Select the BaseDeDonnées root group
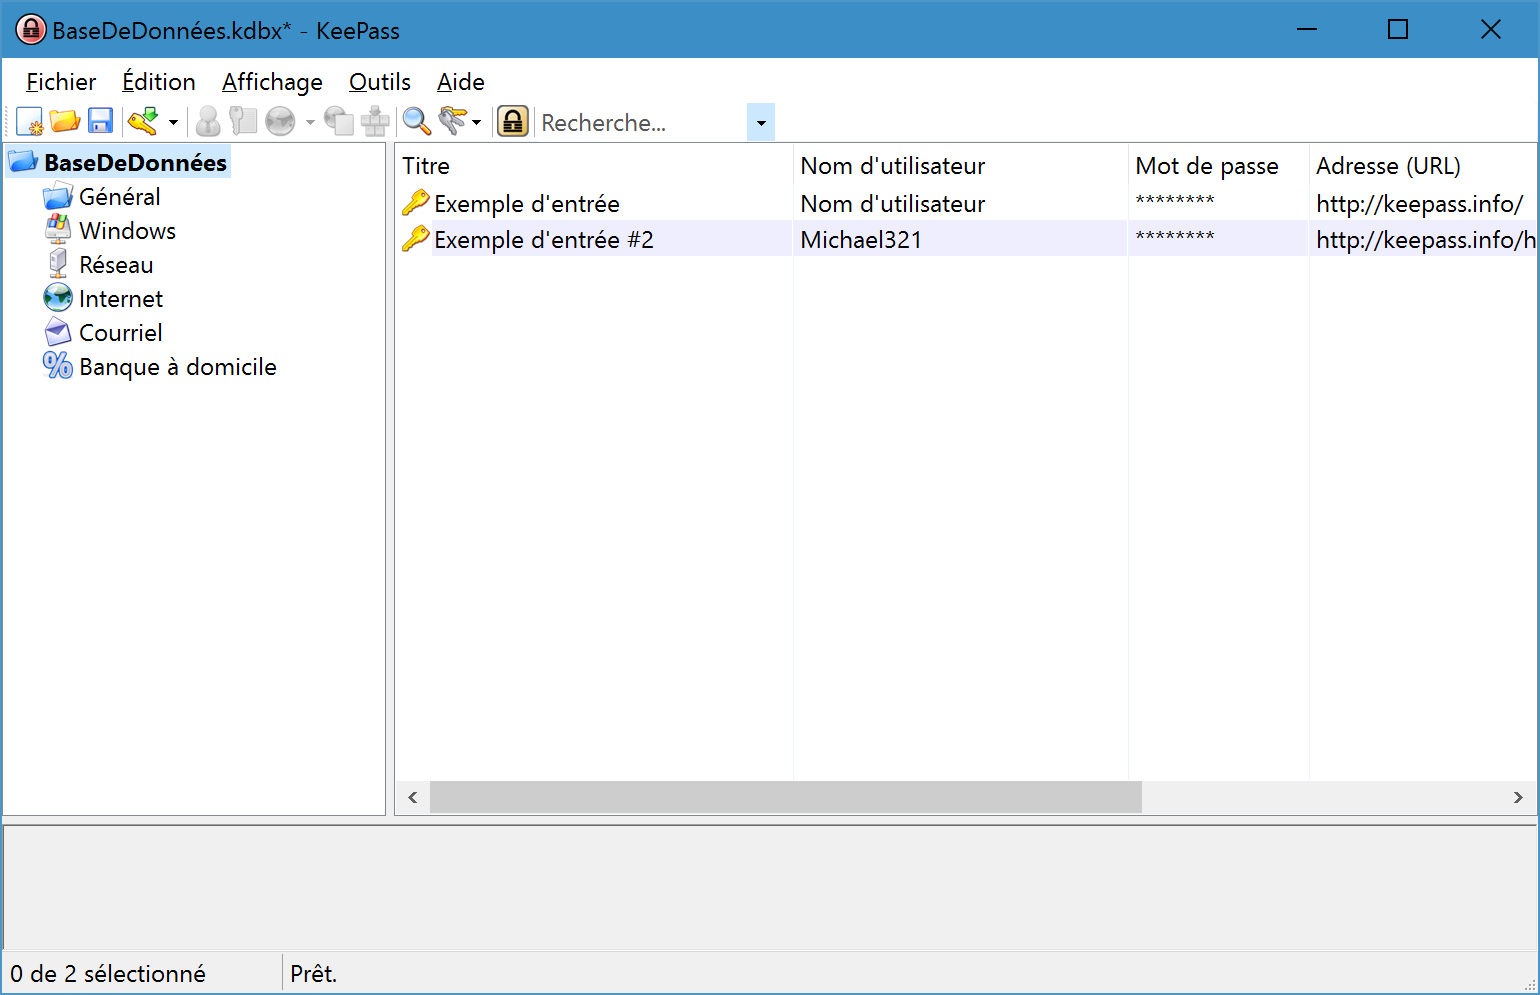Viewport: 1540px width, 995px height. tap(135, 162)
